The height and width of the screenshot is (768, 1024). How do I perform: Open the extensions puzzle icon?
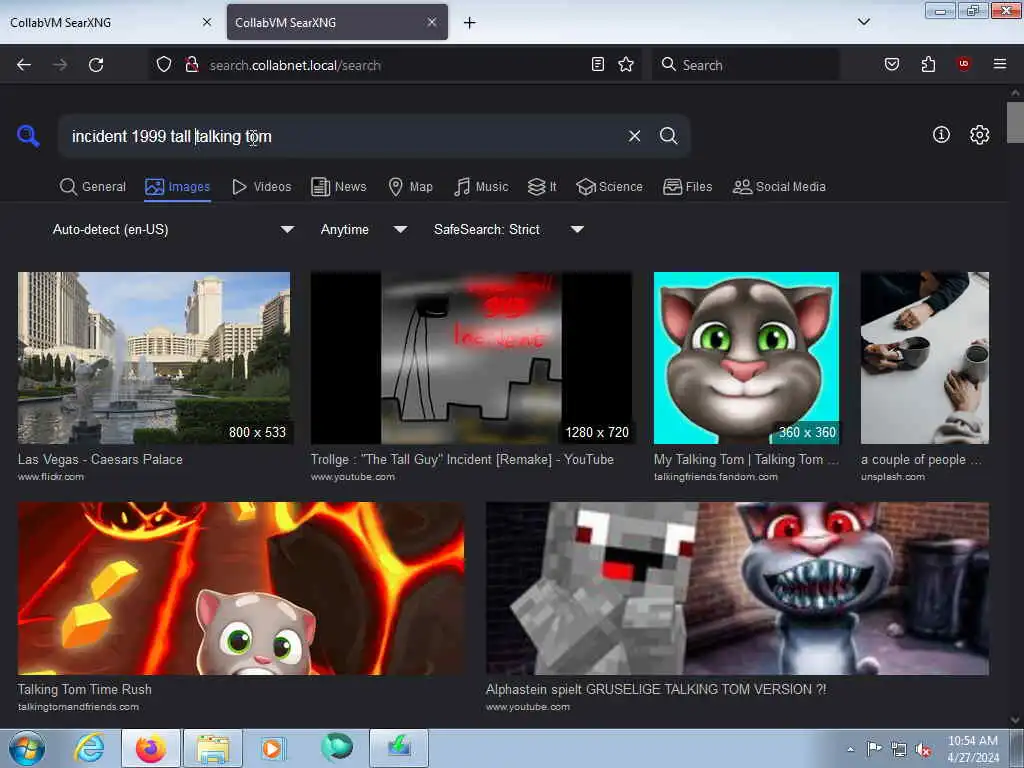tap(928, 64)
